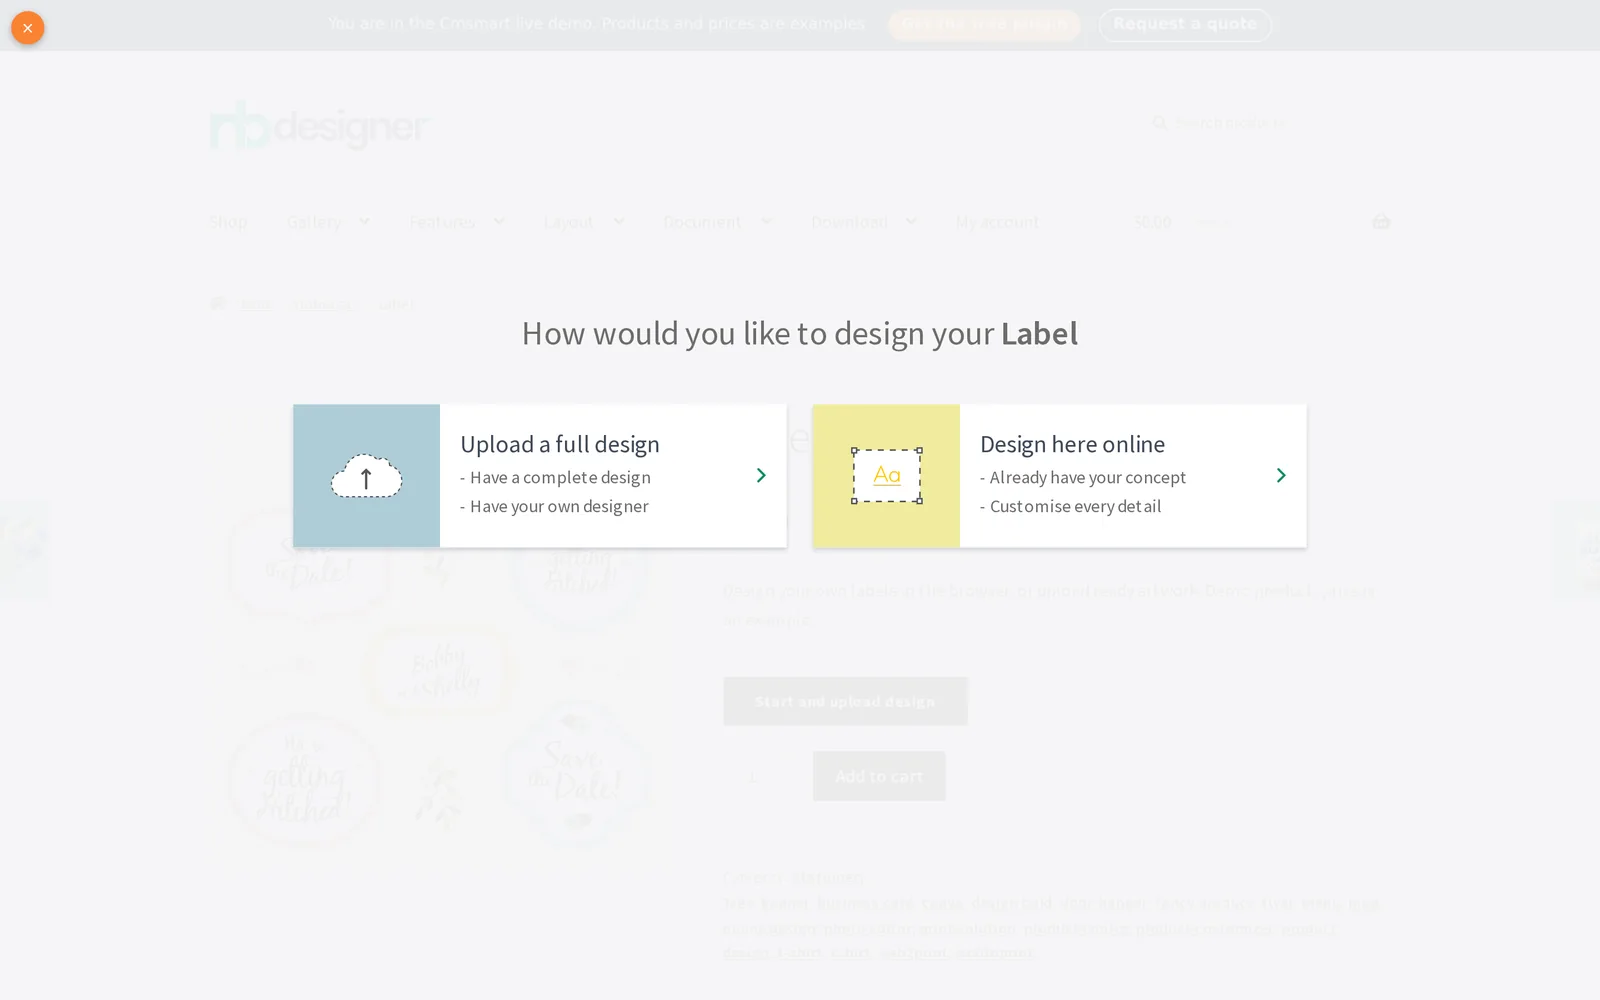The image size is (1600, 1000).
Task: Click the quantity input field
Action: [x=756, y=776]
